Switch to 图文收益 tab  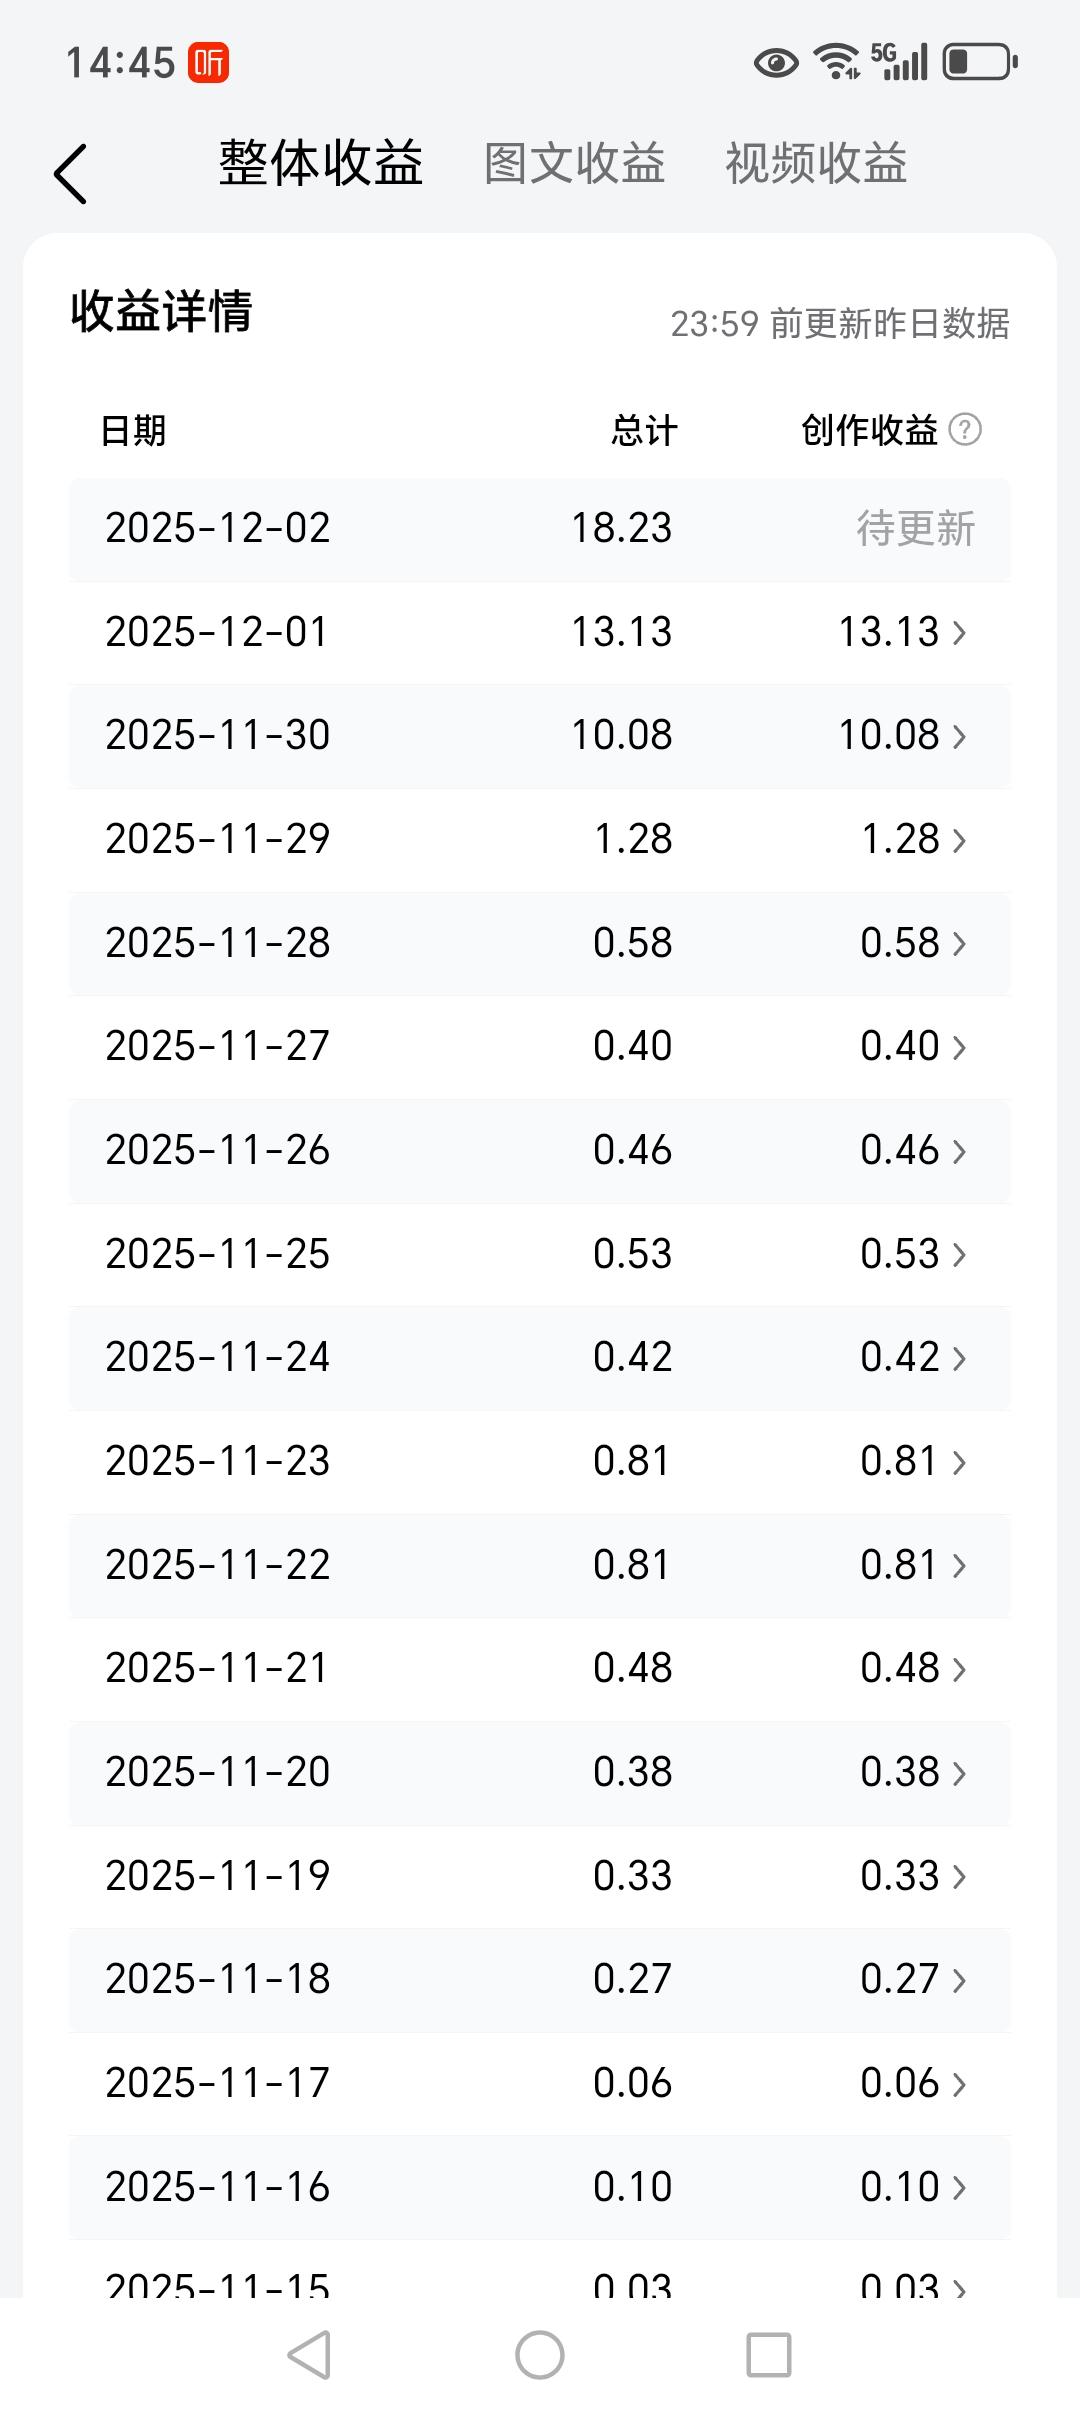coord(574,164)
